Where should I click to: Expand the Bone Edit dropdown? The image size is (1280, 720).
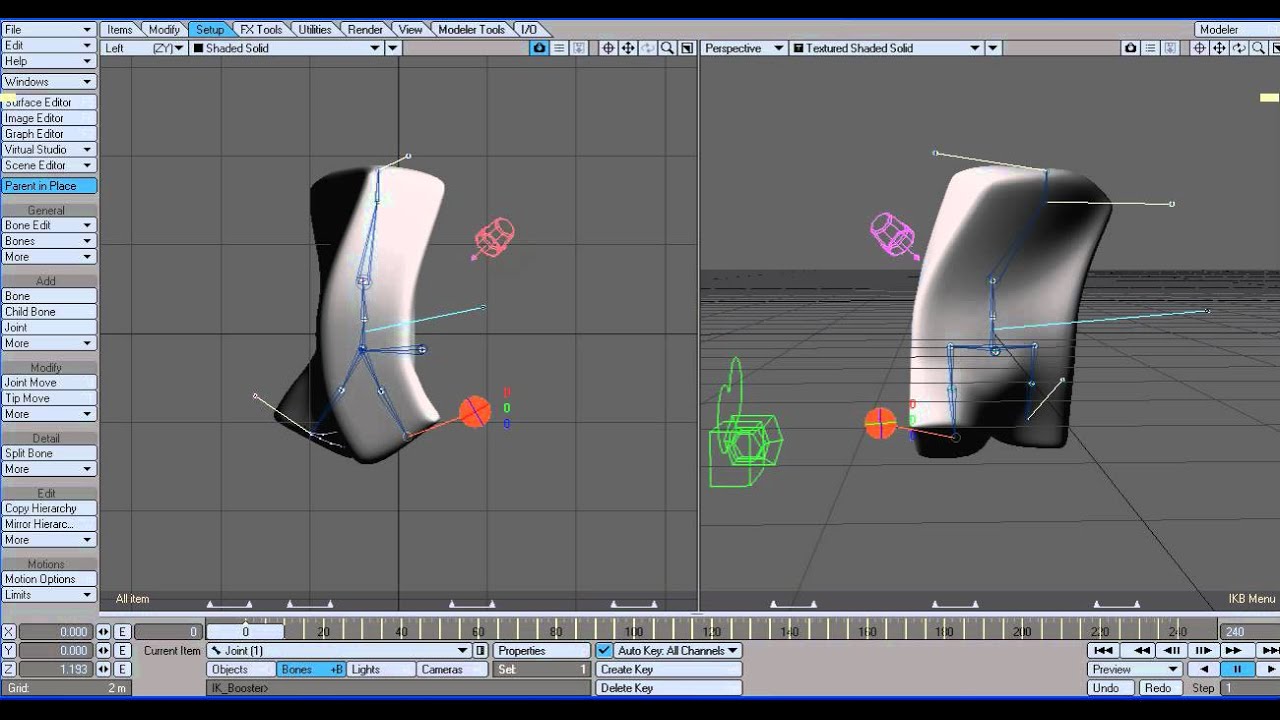click(48, 225)
